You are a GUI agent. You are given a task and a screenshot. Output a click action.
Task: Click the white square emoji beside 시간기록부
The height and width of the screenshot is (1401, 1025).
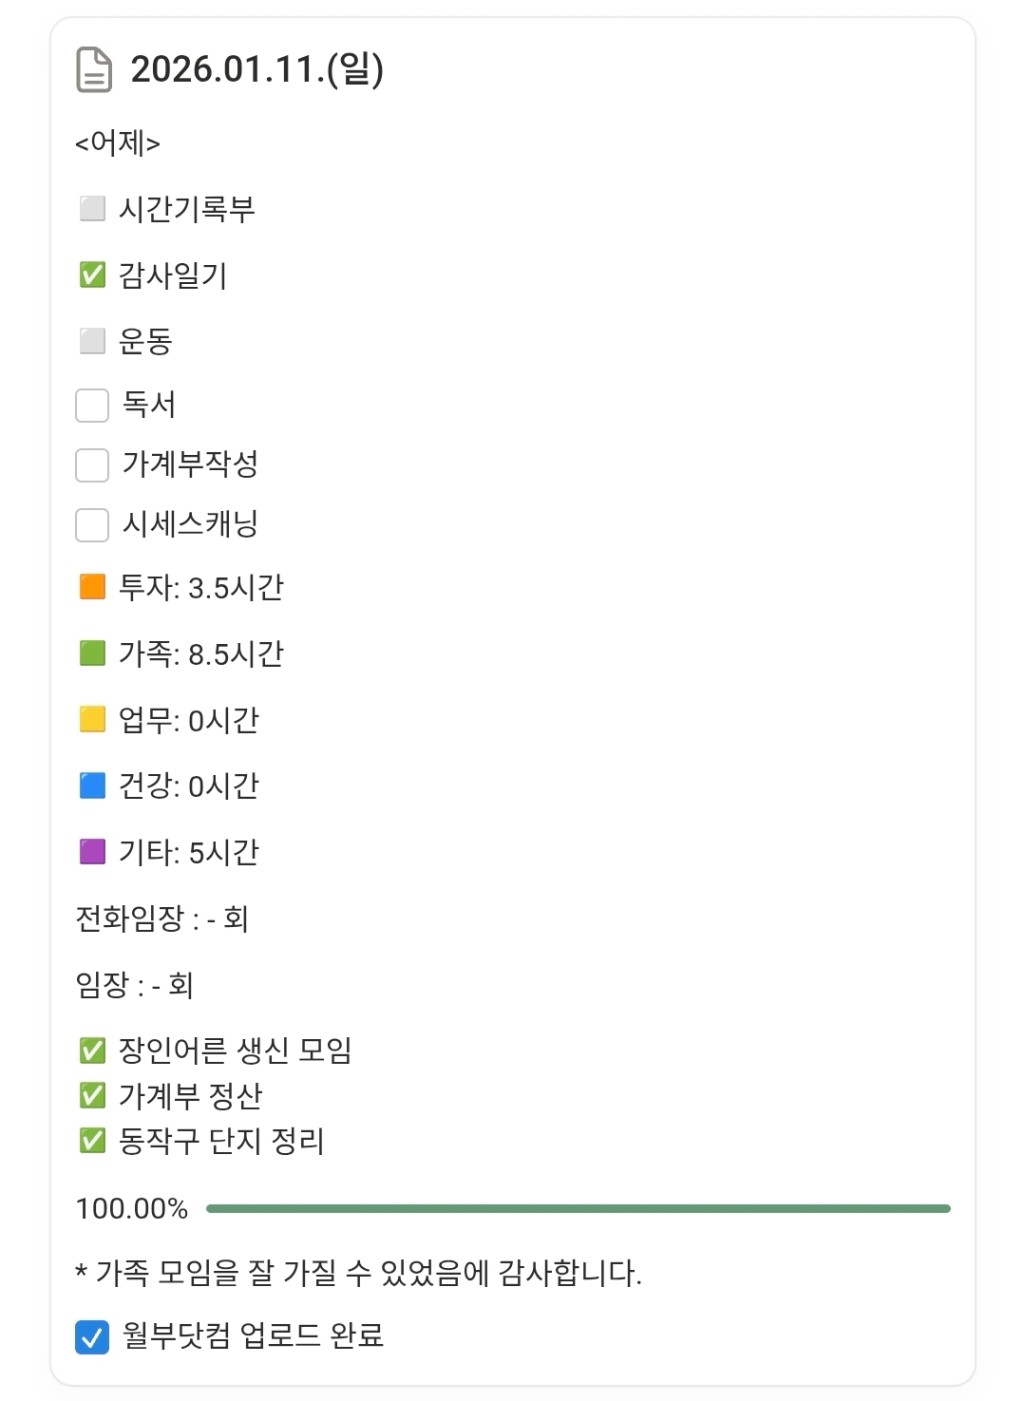click(x=92, y=209)
